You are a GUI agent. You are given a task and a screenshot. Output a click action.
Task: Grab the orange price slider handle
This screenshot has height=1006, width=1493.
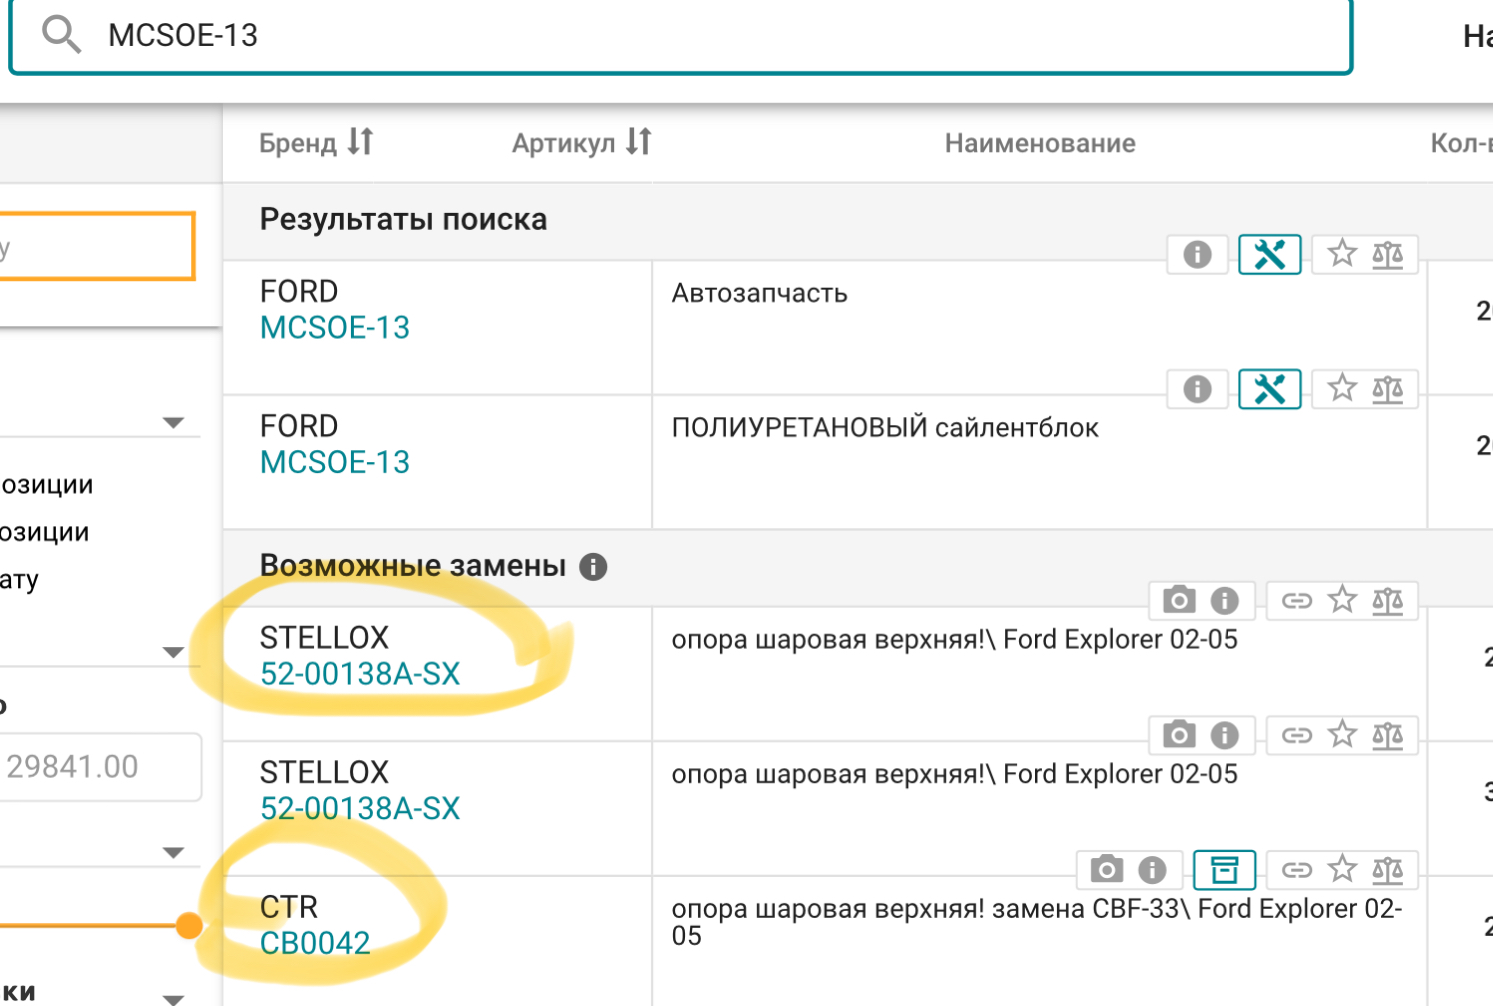click(189, 926)
